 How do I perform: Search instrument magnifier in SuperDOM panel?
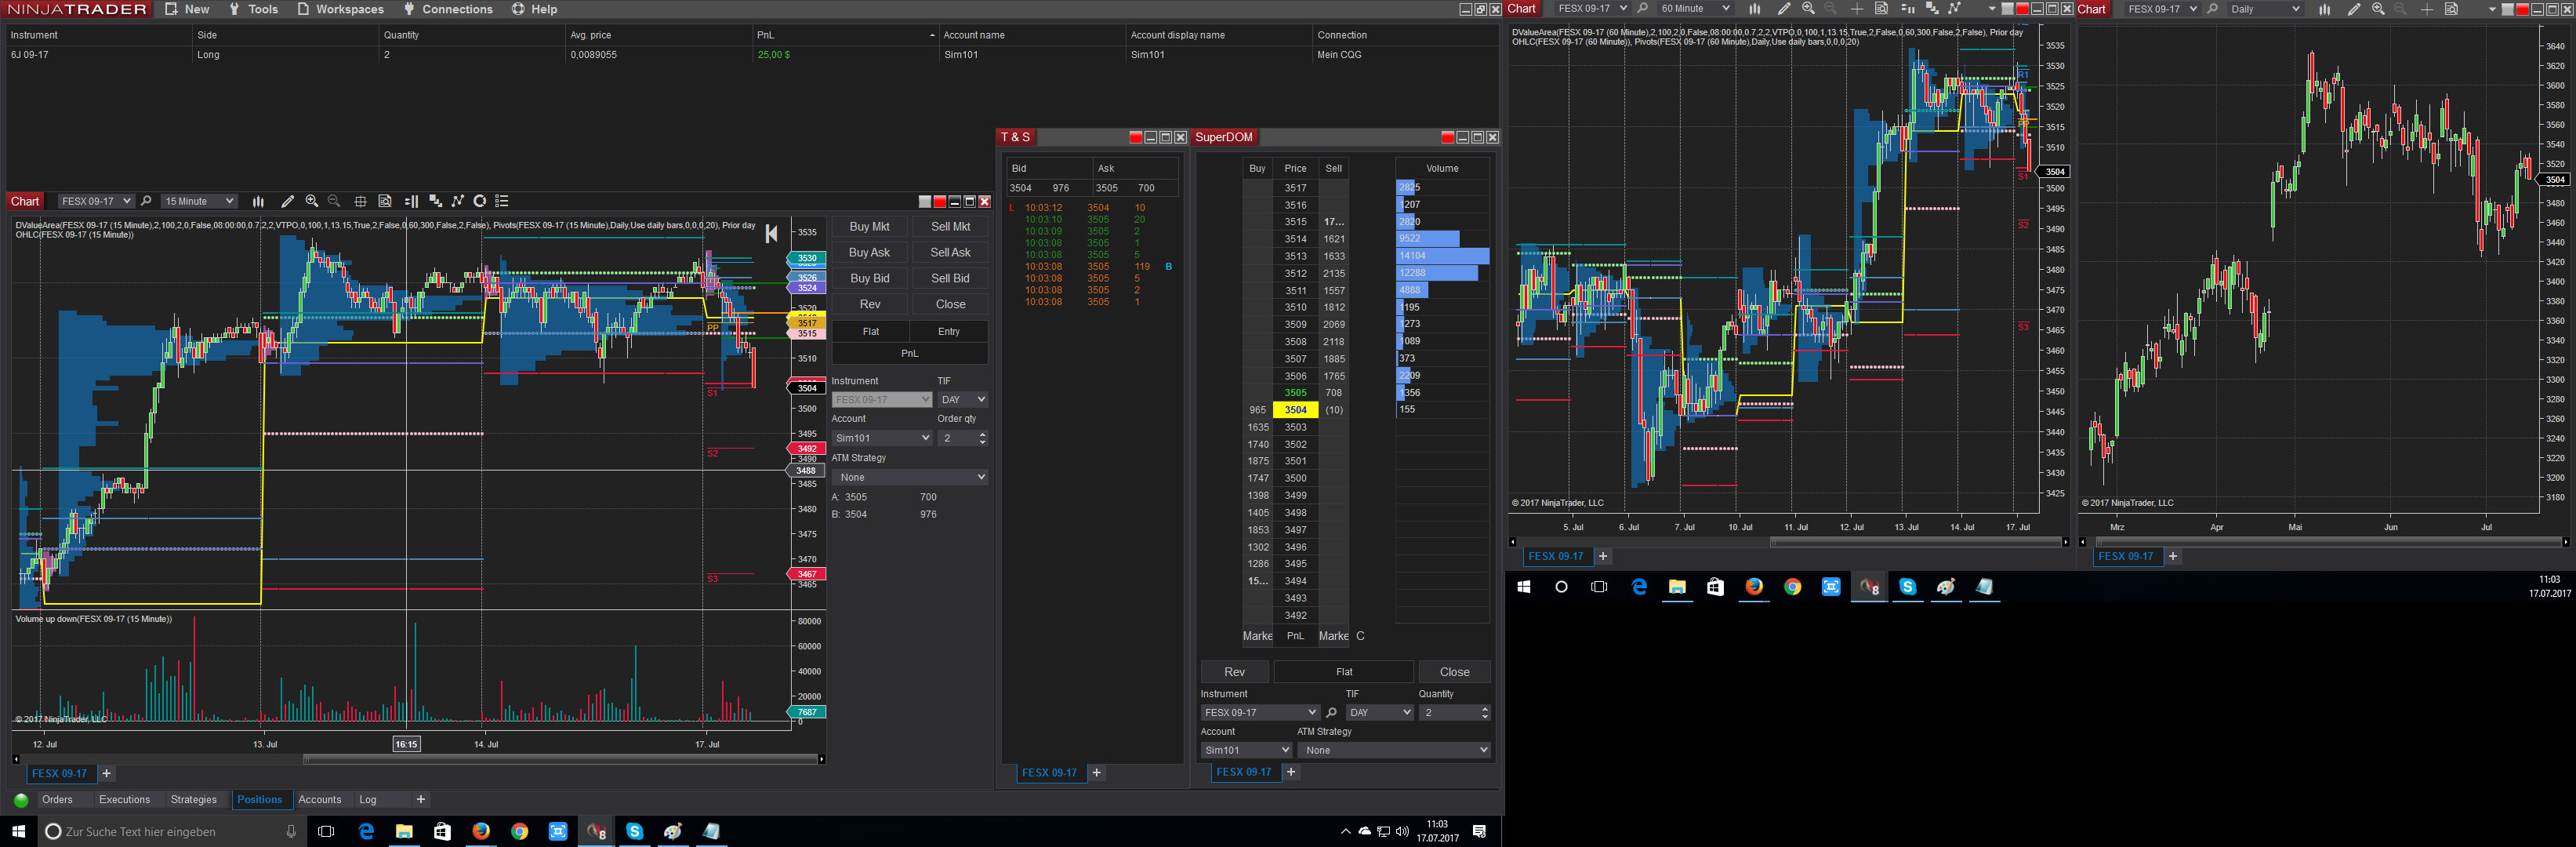1331,712
